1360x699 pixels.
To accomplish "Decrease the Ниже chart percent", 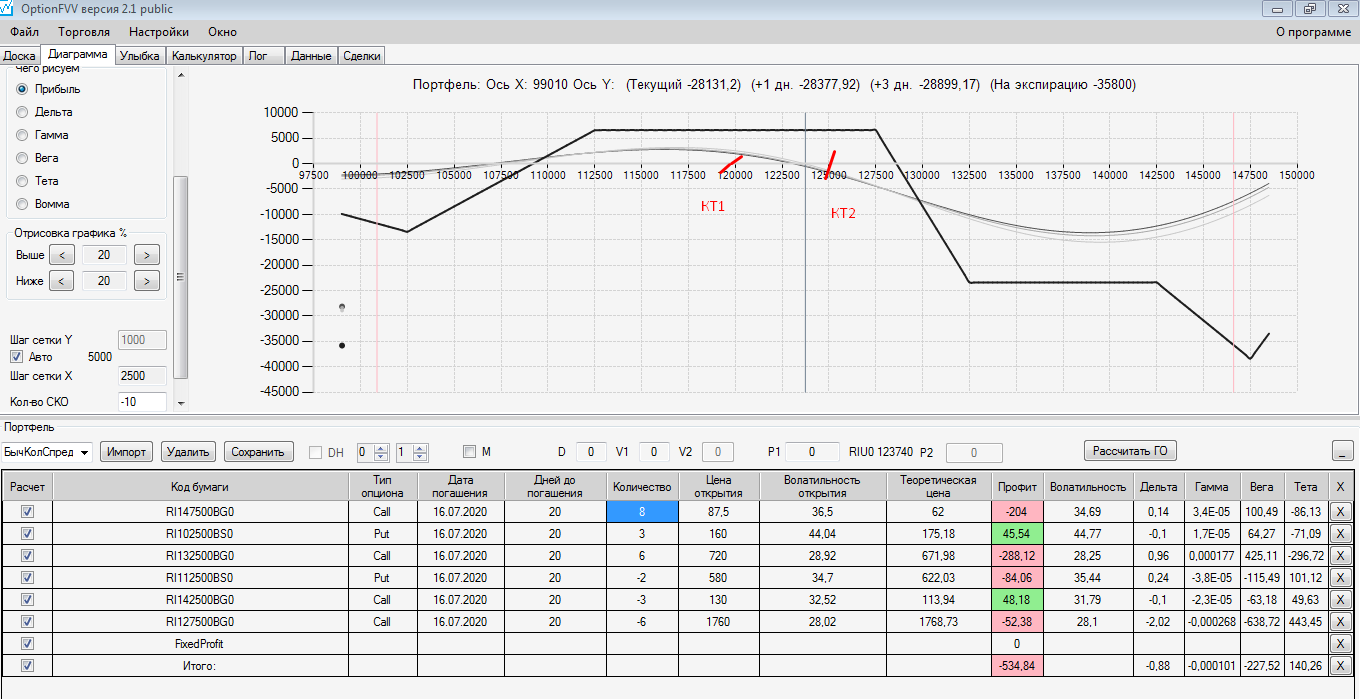I will pos(62,281).
